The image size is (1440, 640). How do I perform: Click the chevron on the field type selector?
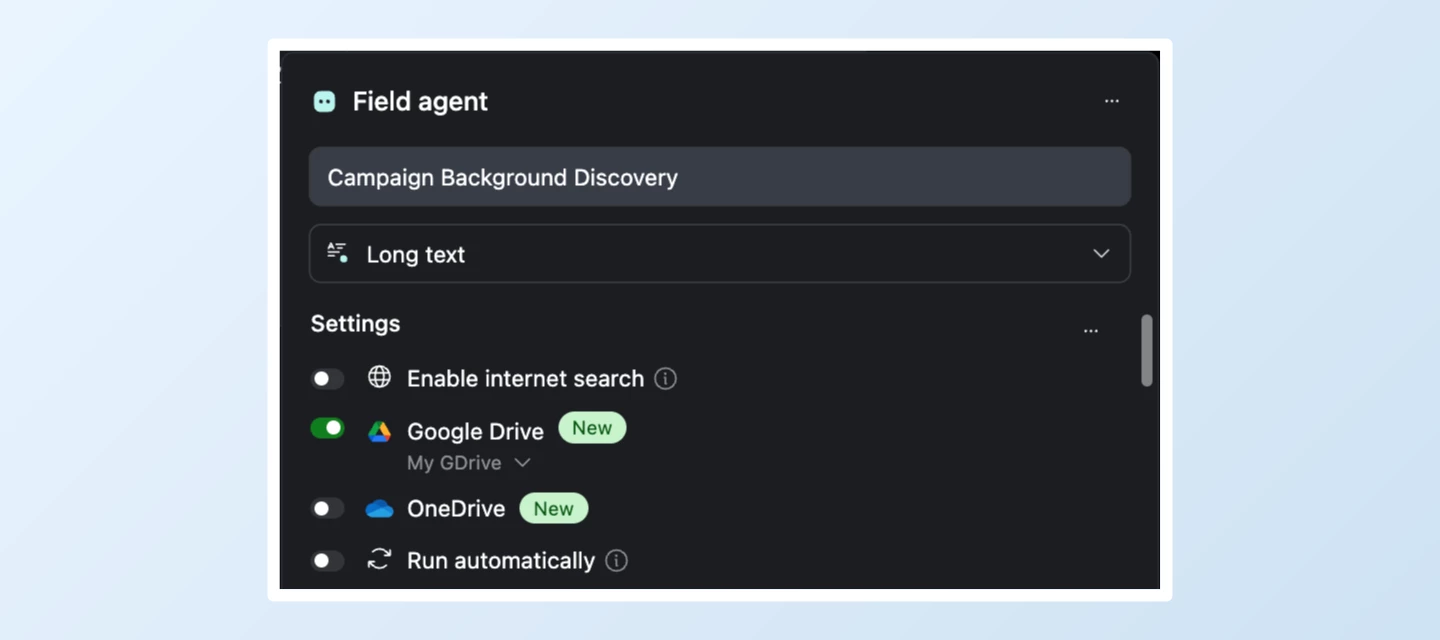(x=1101, y=253)
